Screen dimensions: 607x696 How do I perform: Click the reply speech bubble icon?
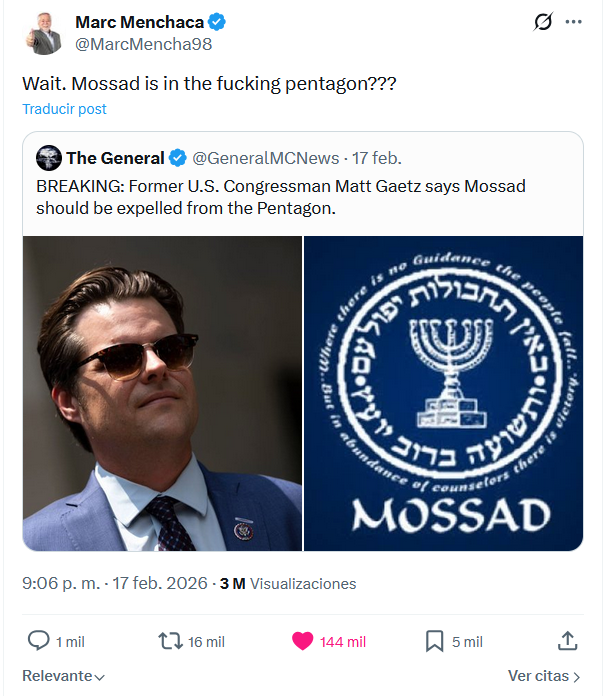click(38, 641)
